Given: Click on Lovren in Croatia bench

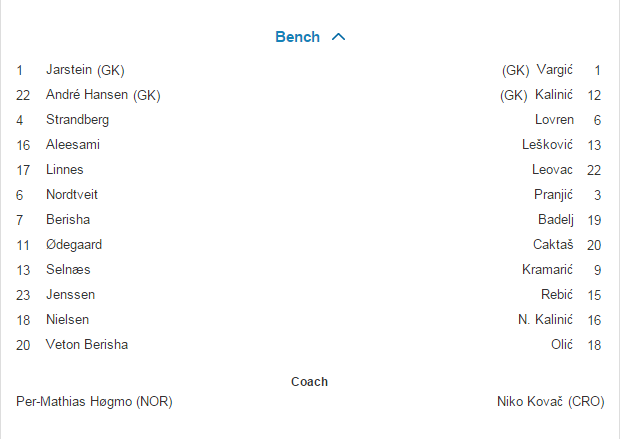Looking at the screenshot, I should click(x=554, y=120).
